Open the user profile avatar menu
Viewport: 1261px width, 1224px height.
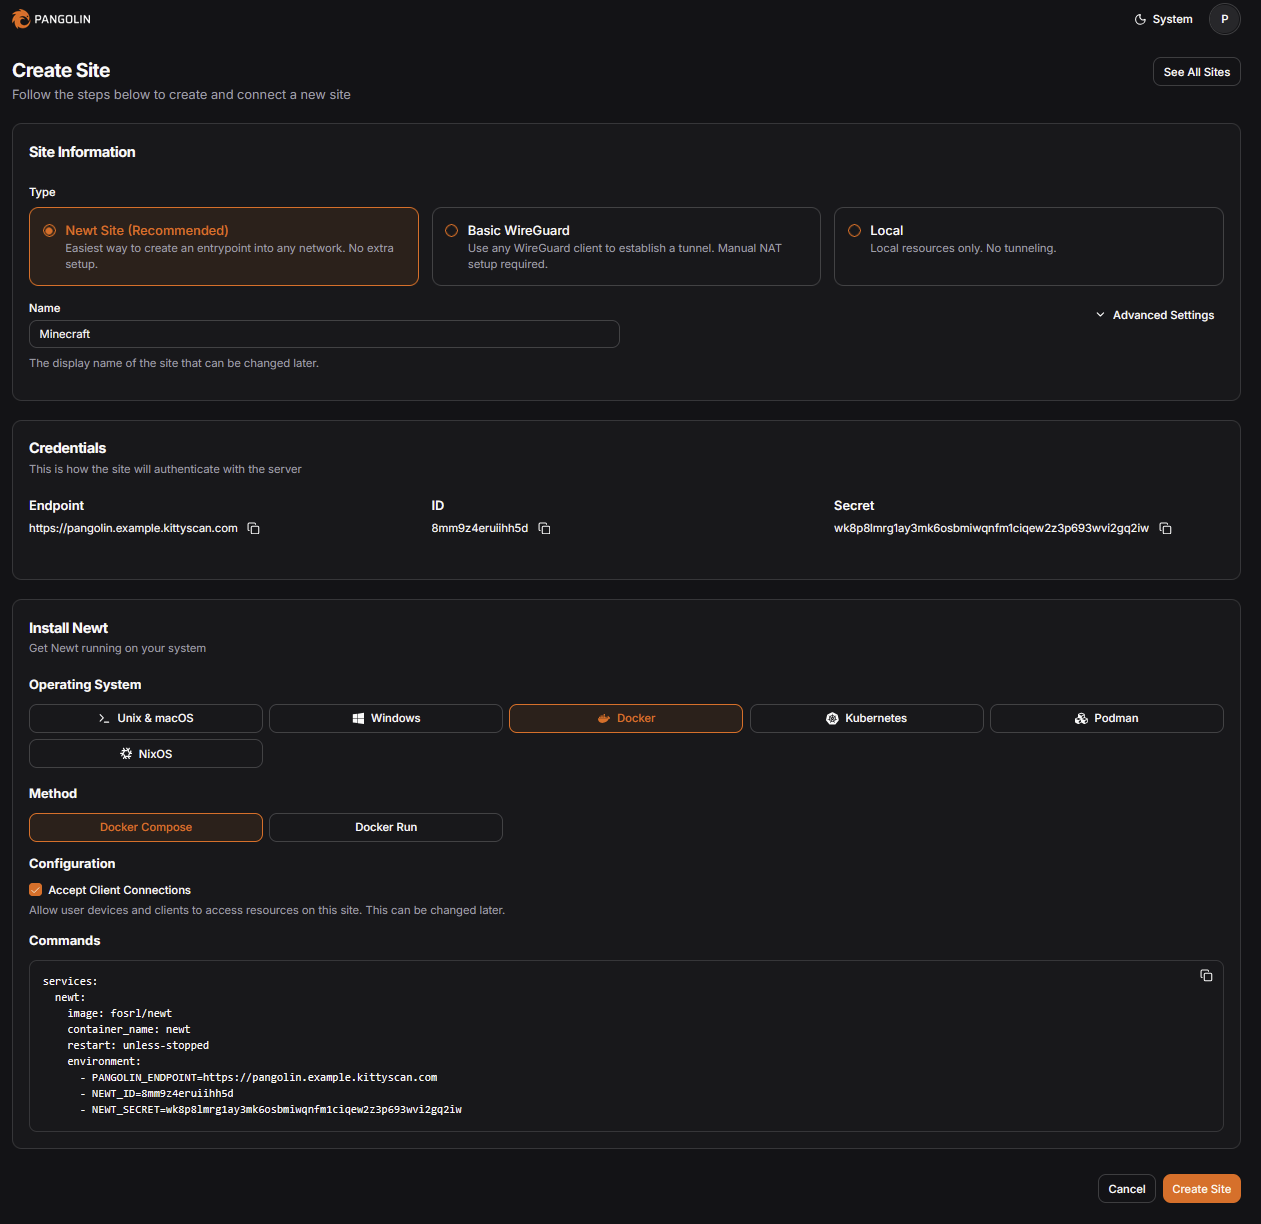[1224, 18]
